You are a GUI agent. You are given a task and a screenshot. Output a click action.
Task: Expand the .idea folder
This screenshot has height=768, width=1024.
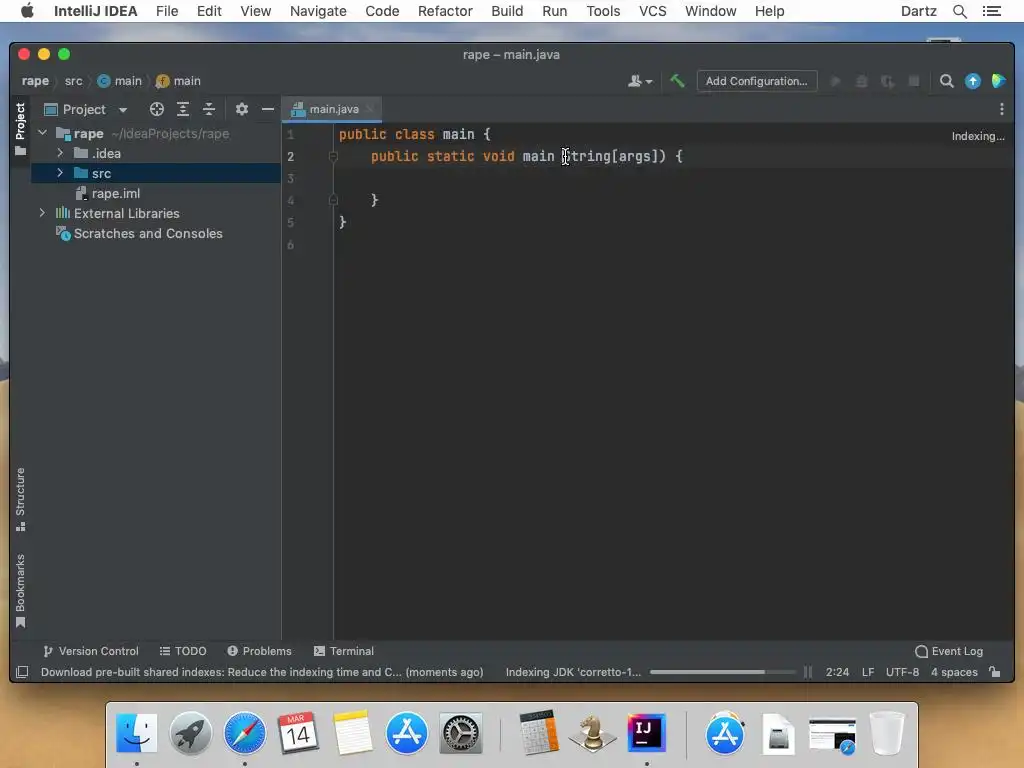60,153
